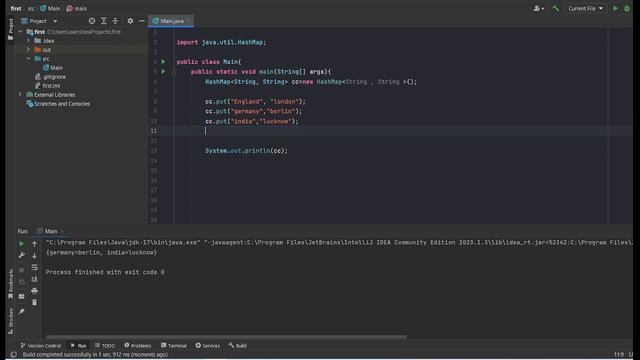The width and height of the screenshot is (640, 360).
Task: Click the cursor position indicator in the status bar
Action: 619,354
